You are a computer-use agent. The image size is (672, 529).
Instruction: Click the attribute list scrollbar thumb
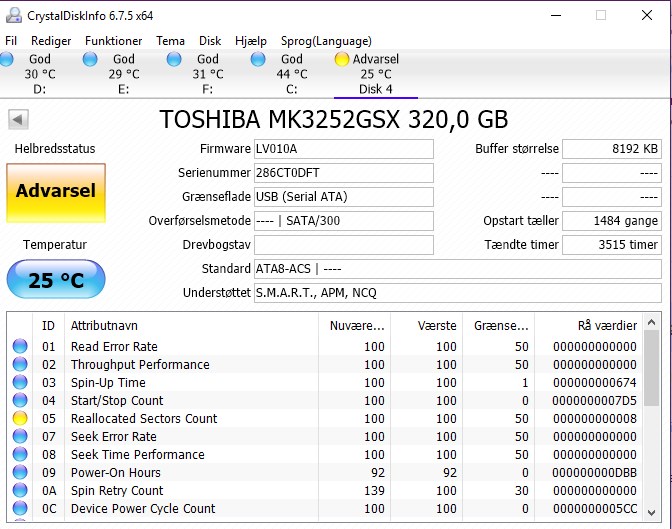coord(652,368)
